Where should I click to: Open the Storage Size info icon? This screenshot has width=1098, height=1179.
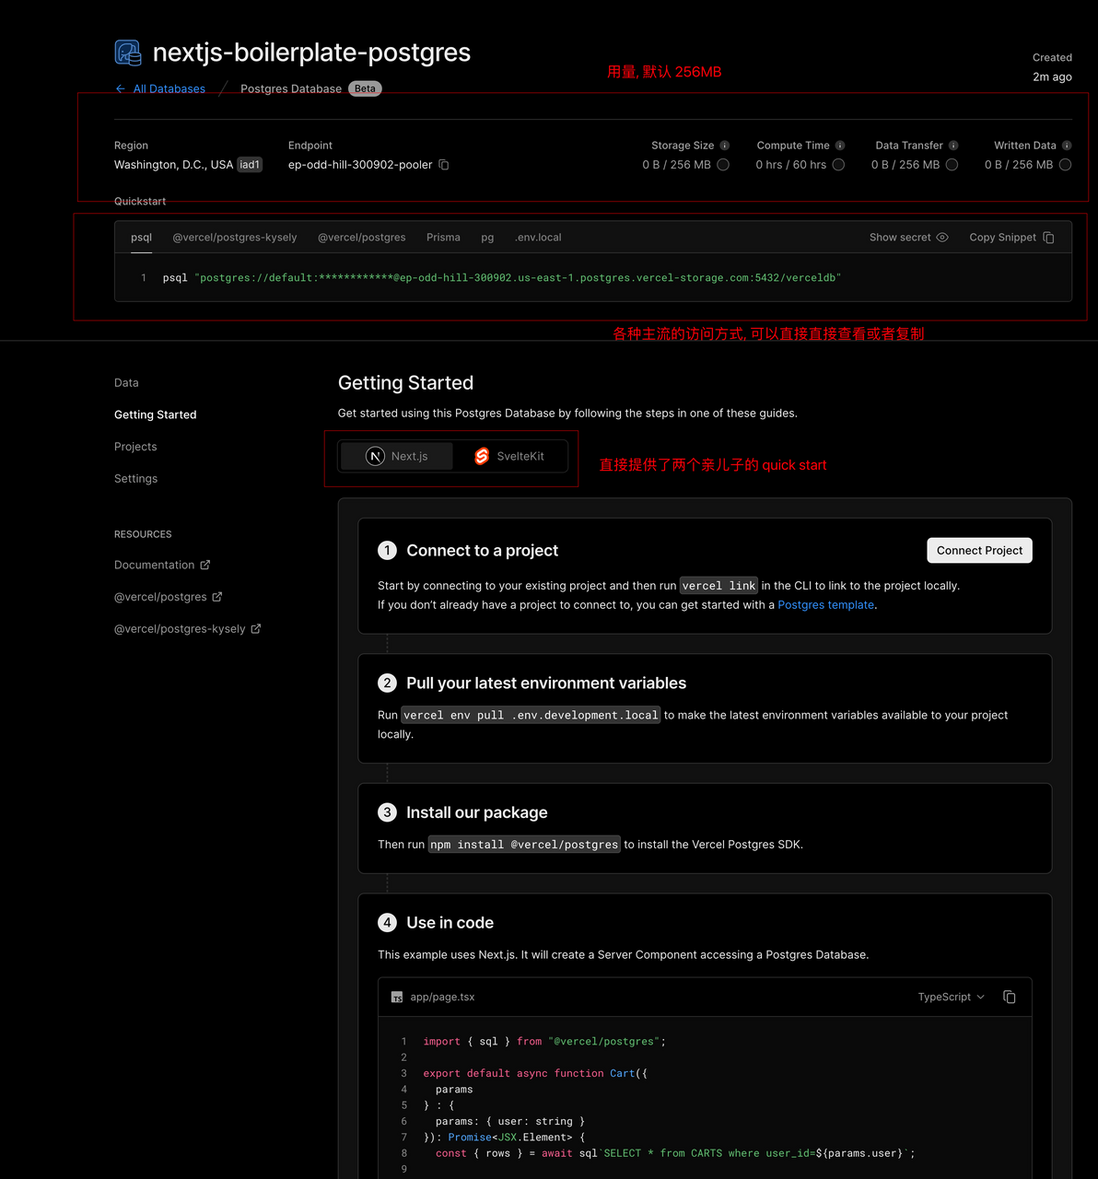click(725, 145)
